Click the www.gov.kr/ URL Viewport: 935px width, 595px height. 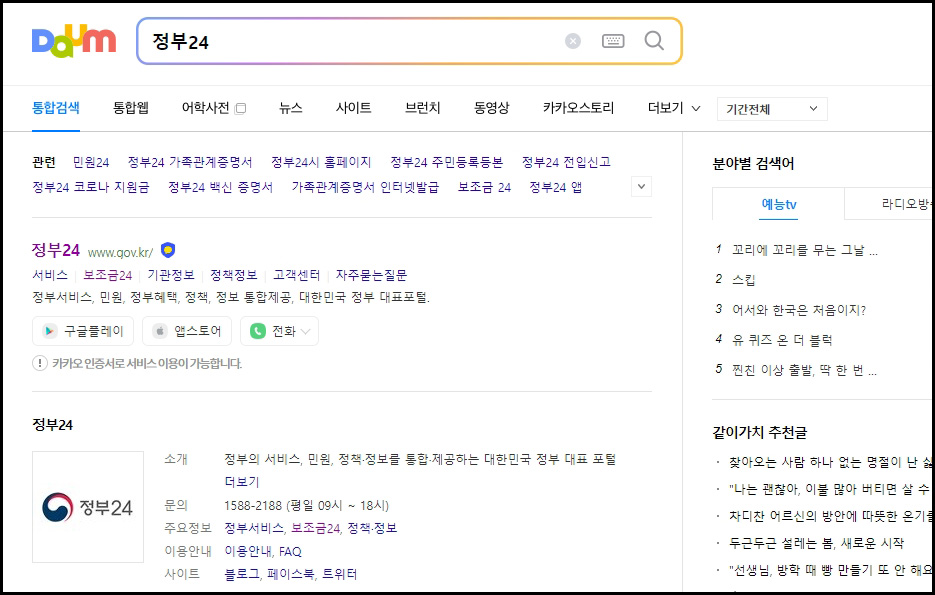120,252
